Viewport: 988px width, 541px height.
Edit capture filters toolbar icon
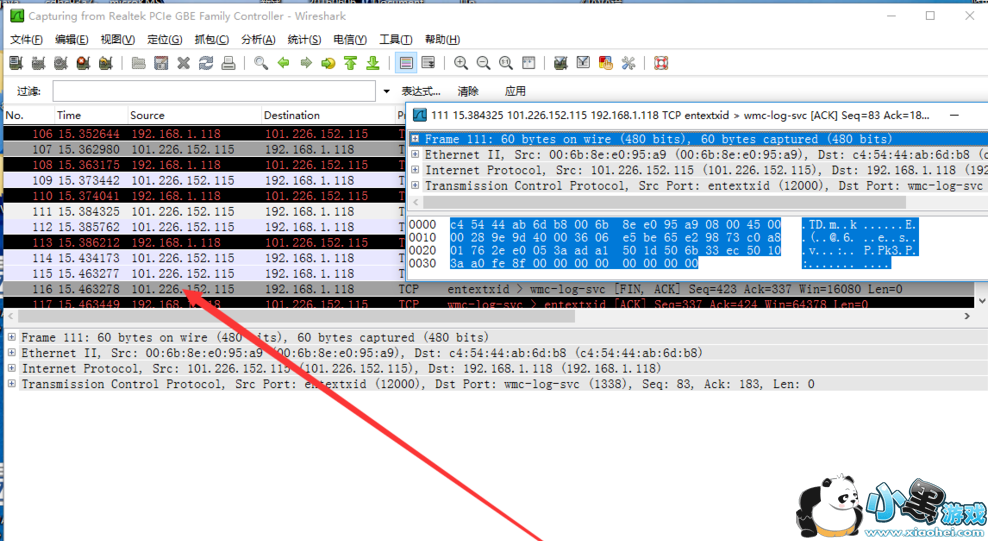pyautogui.click(x=560, y=63)
